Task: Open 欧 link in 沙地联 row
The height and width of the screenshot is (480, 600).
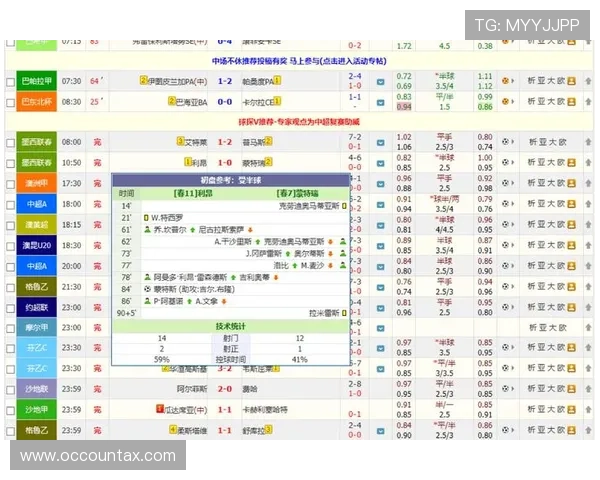Action: coord(561,389)
